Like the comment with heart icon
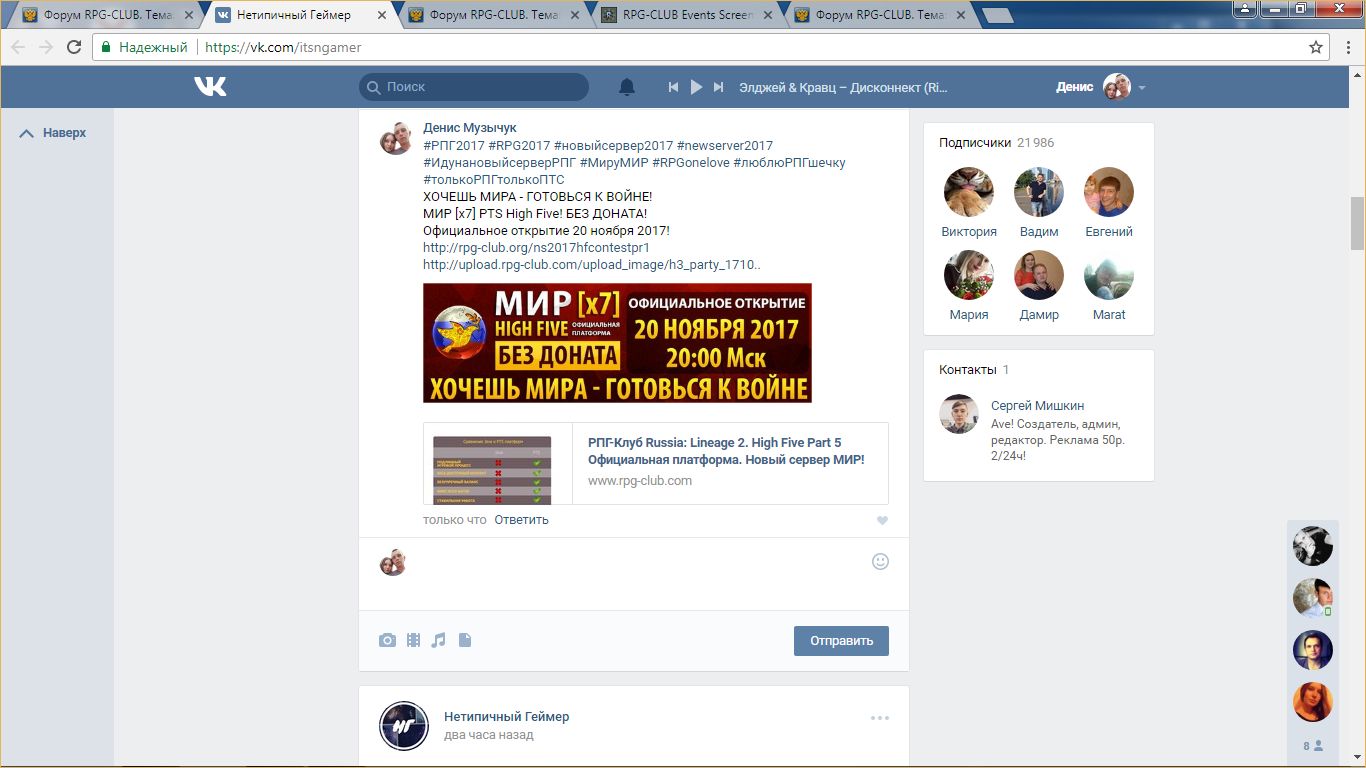 coord(882,520)
